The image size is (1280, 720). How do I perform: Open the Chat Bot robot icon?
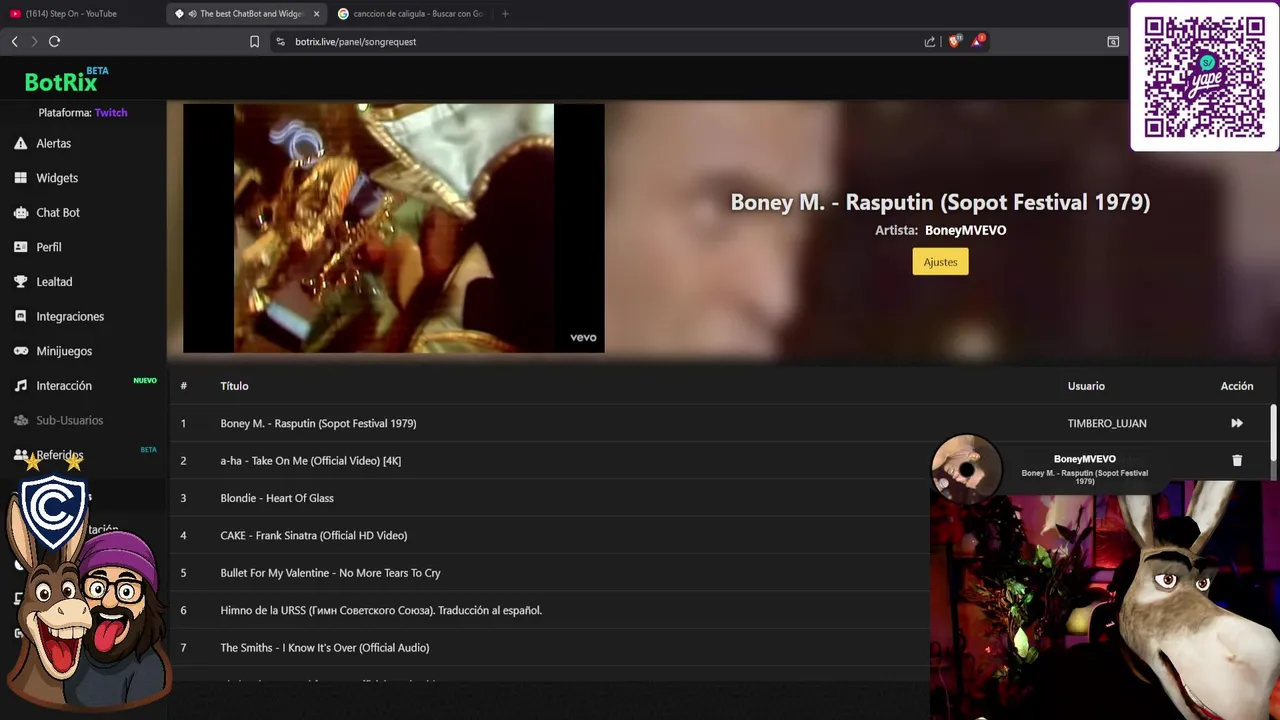tap(20, 212)
